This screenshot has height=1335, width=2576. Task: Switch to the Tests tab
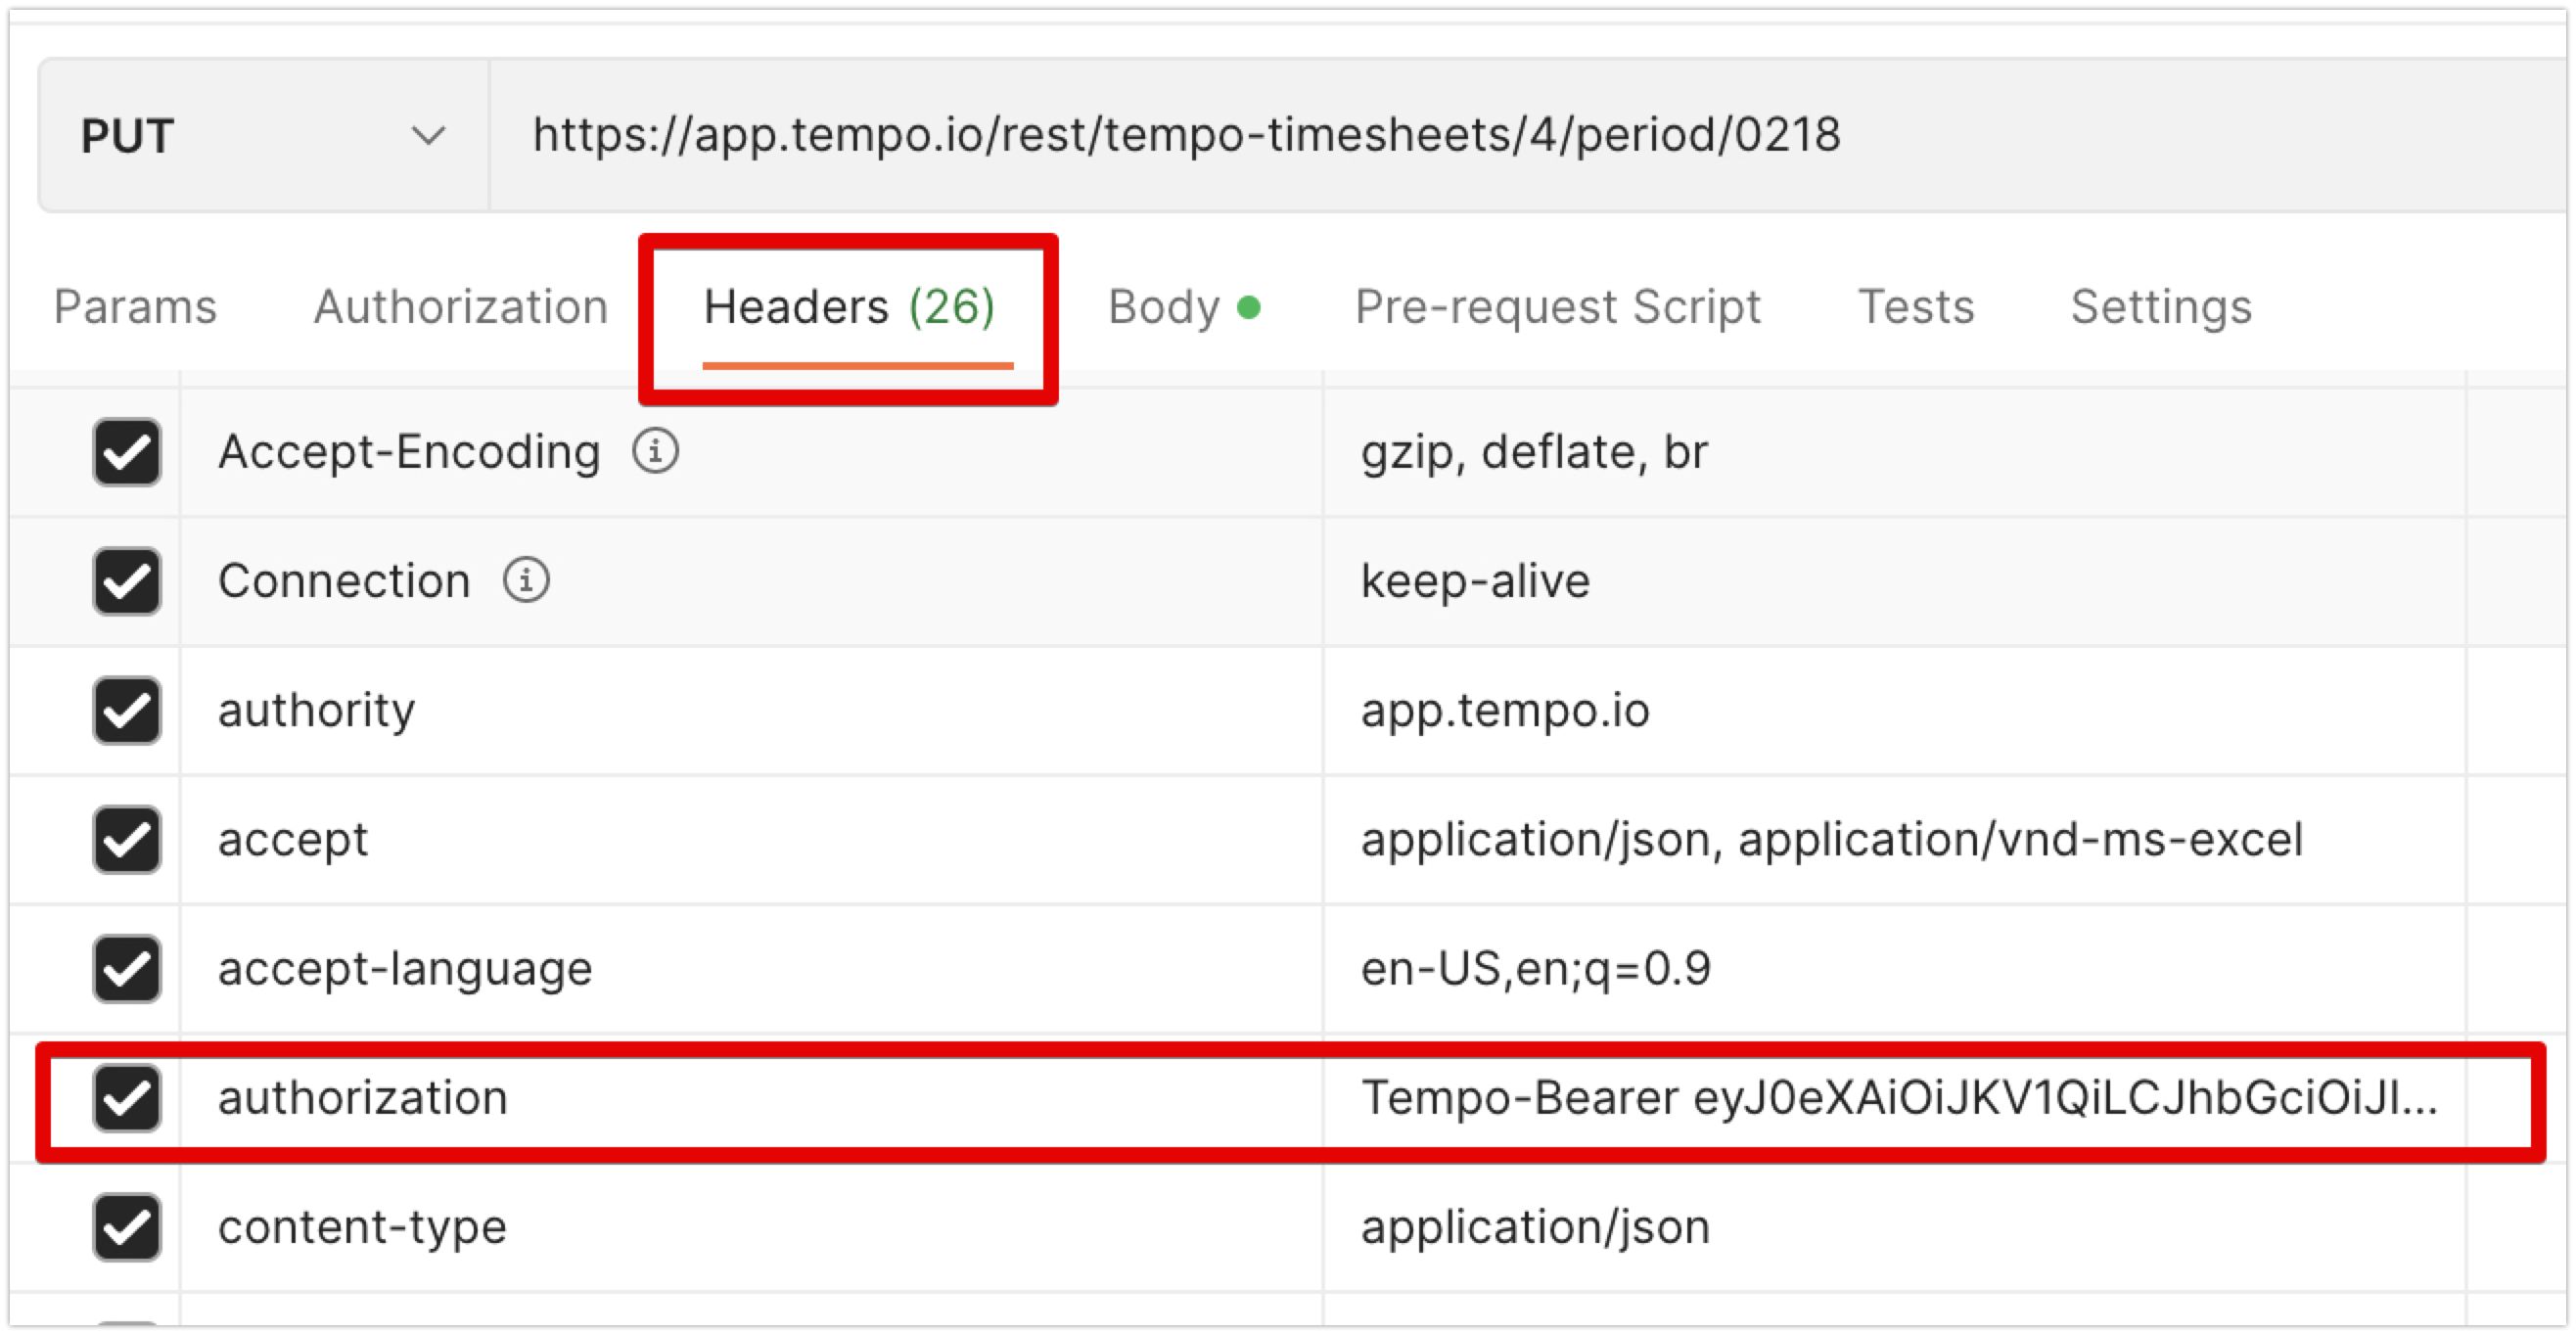point(1916,307)
